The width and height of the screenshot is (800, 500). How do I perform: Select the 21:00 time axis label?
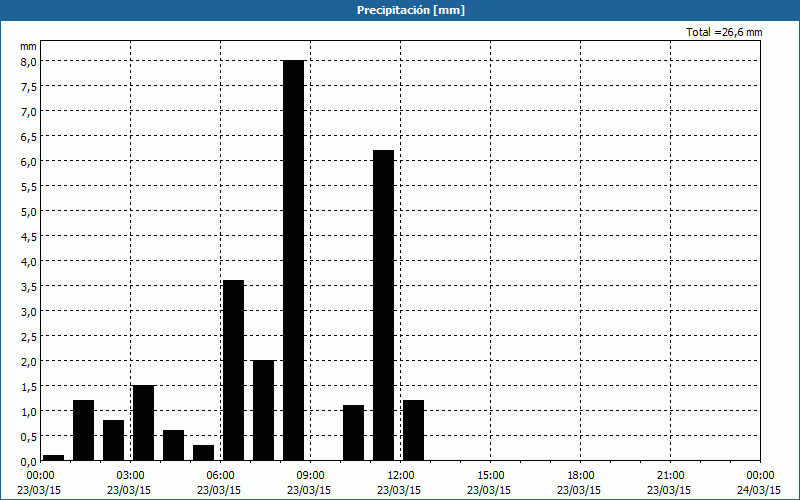[x=670, y=476]
